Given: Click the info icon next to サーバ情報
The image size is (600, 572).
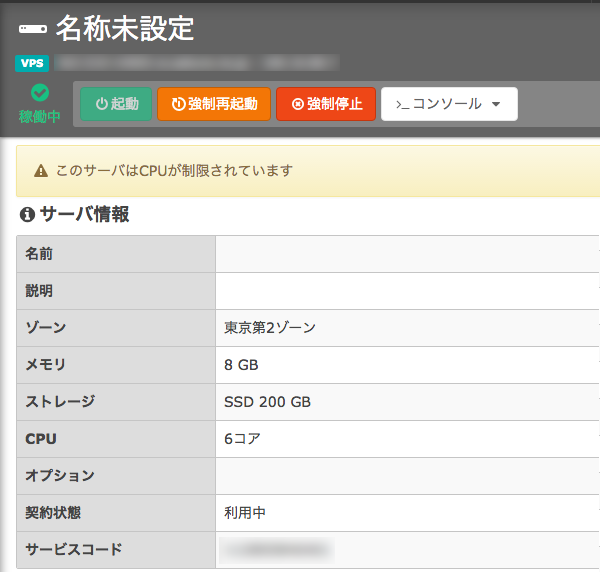Looking at the screenshot, I should (x=27, y=214).
